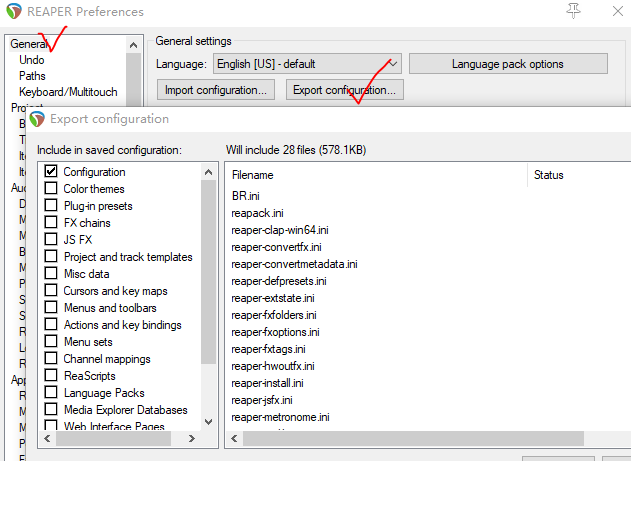Screen dimensions: 631x532
Task: Enable Language Packs in export
Action: pos(51,392)
